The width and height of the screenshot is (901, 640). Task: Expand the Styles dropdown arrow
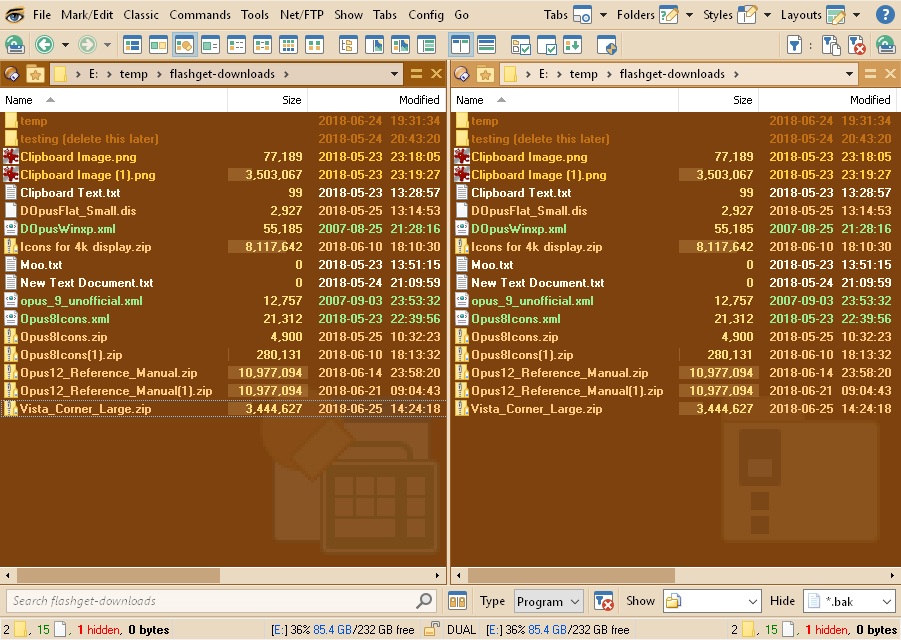pyautogui.click(x=767, y=15)
